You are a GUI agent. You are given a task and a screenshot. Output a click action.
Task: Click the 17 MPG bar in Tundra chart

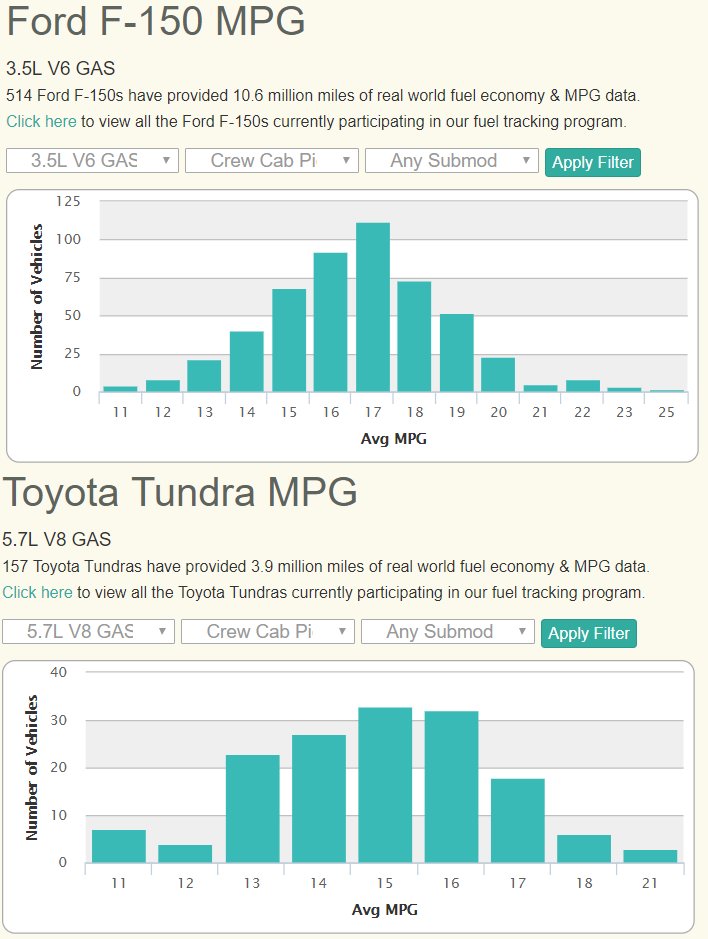pos(518,820)
